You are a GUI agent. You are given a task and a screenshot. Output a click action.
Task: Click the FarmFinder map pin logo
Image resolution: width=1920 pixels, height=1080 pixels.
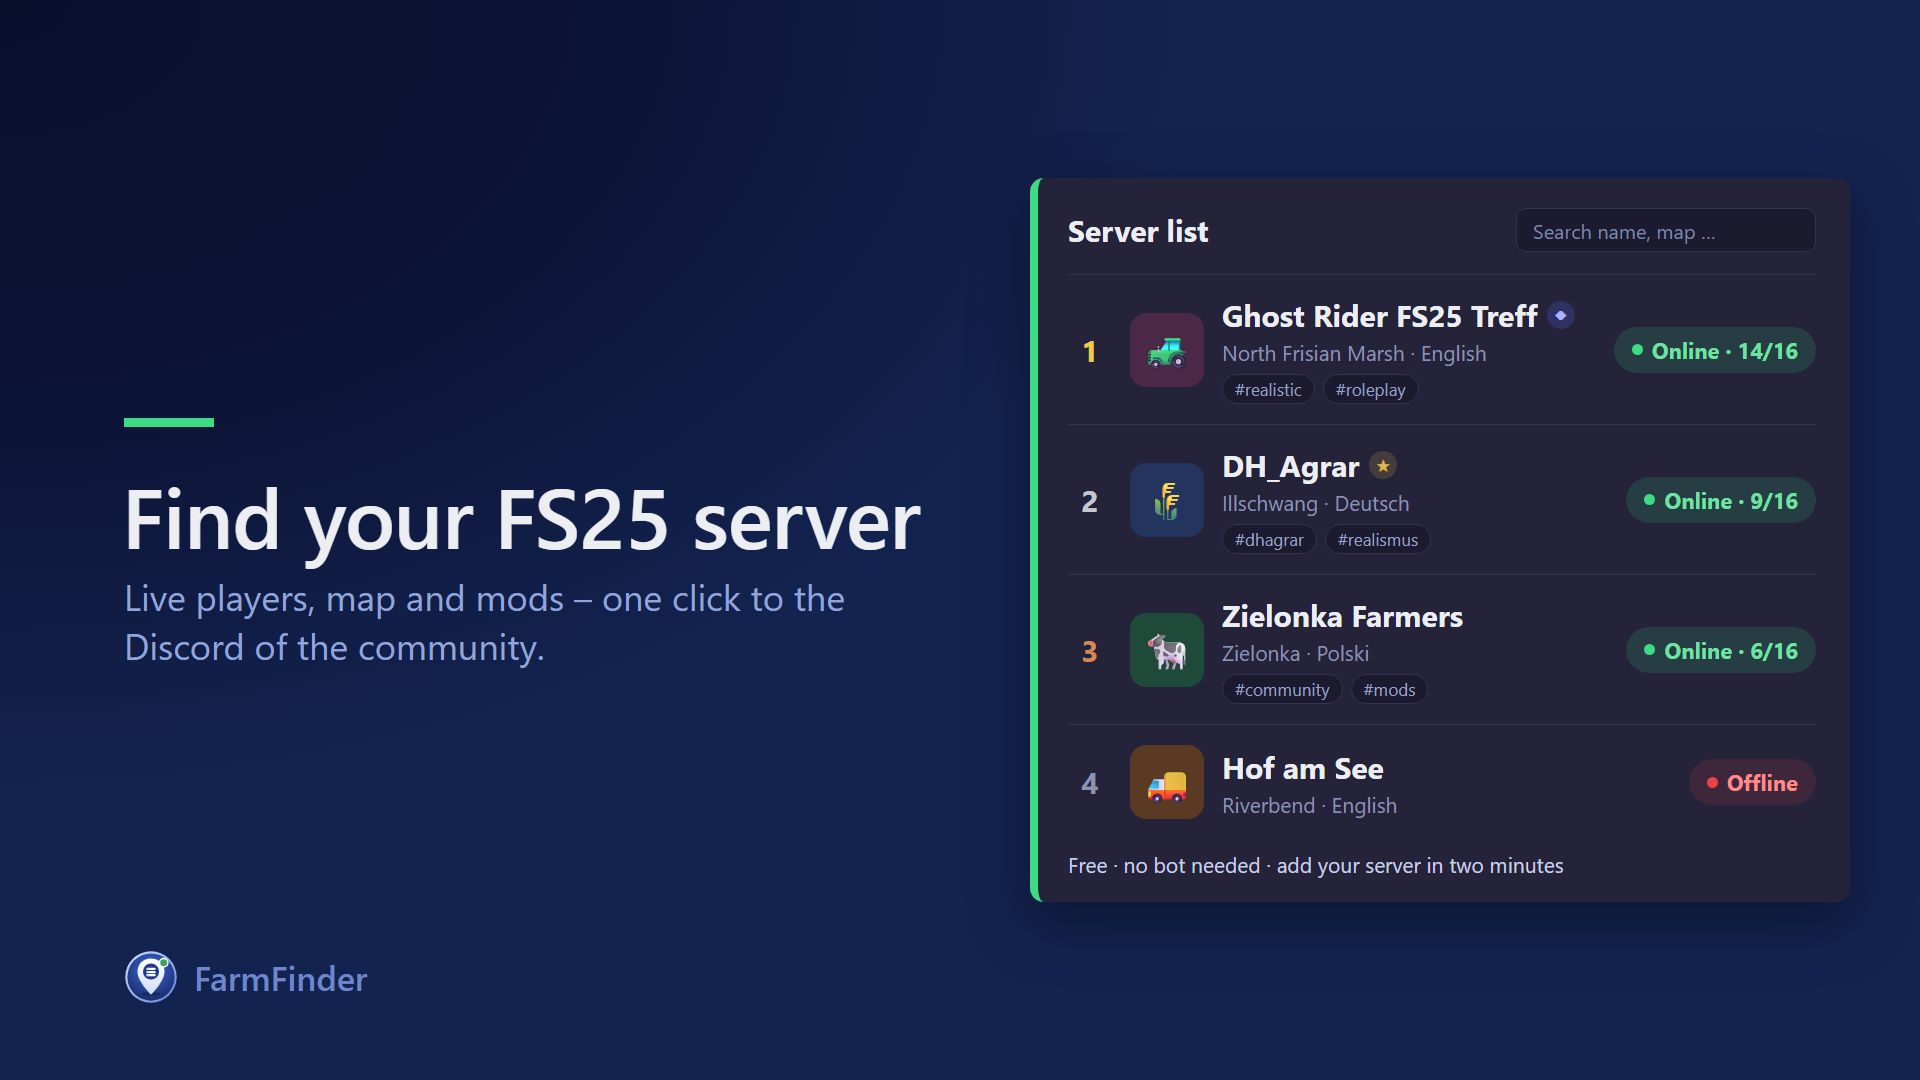coord(151,977)
